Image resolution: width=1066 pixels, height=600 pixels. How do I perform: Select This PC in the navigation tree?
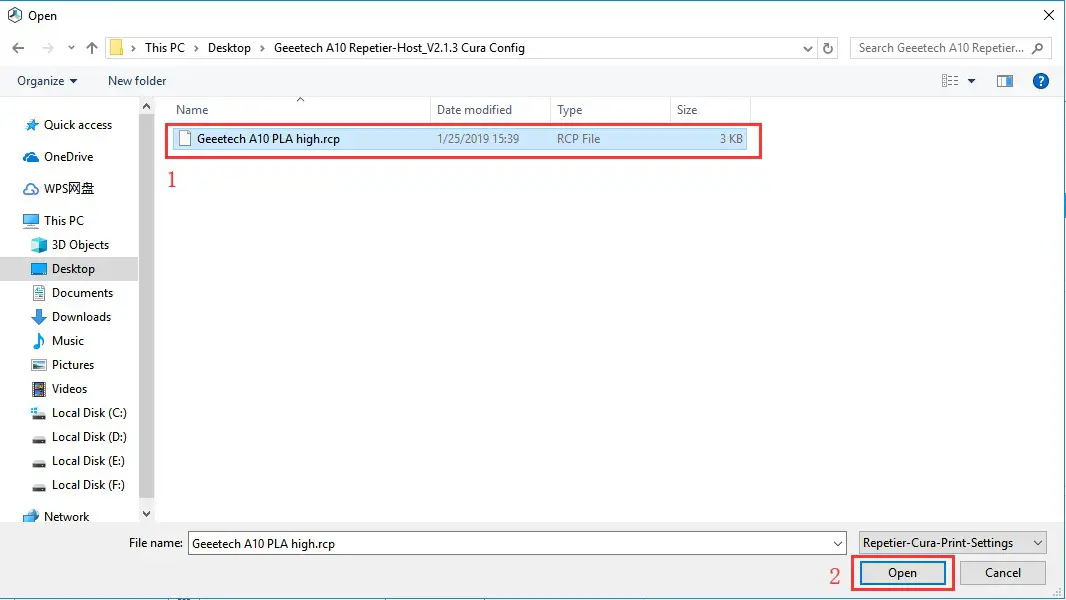coord(64,221)
